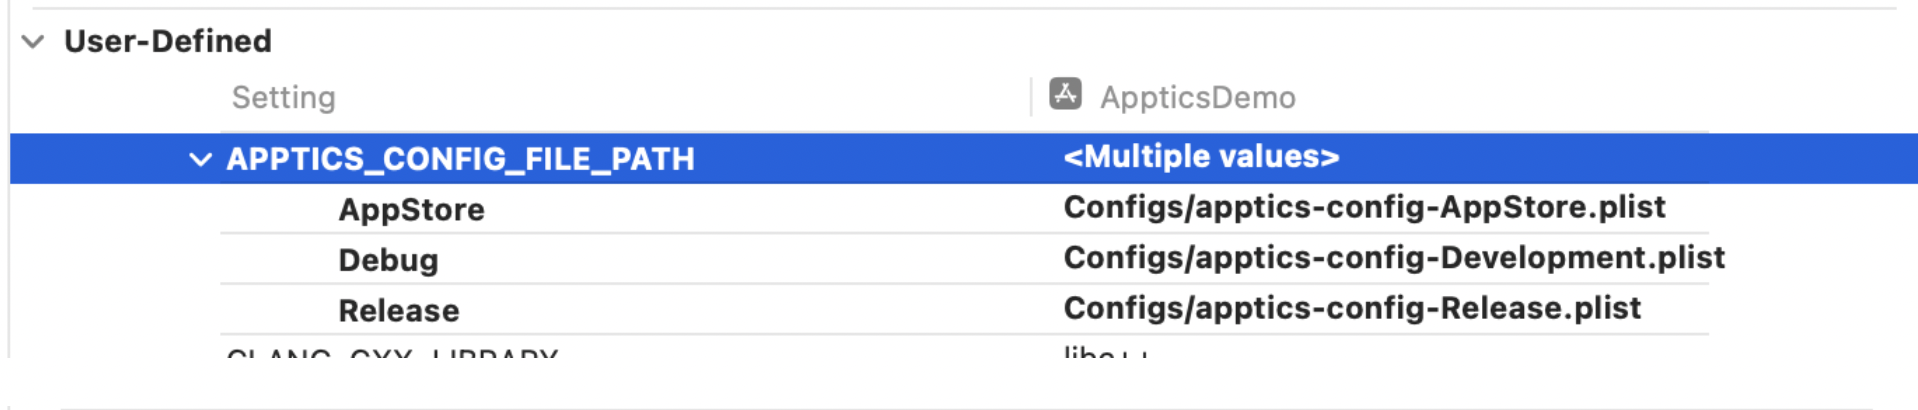The height and width of the screenshot is (410, 1918).
Task: Edit the apptics-config-Release.plist value
Action: coord(1352,309)
